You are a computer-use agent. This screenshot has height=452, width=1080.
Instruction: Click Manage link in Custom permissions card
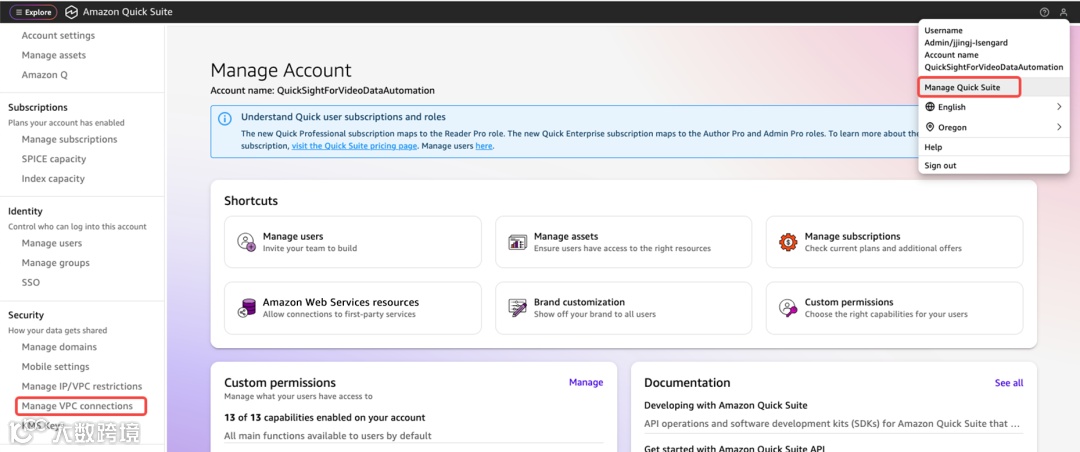point(586,382)
